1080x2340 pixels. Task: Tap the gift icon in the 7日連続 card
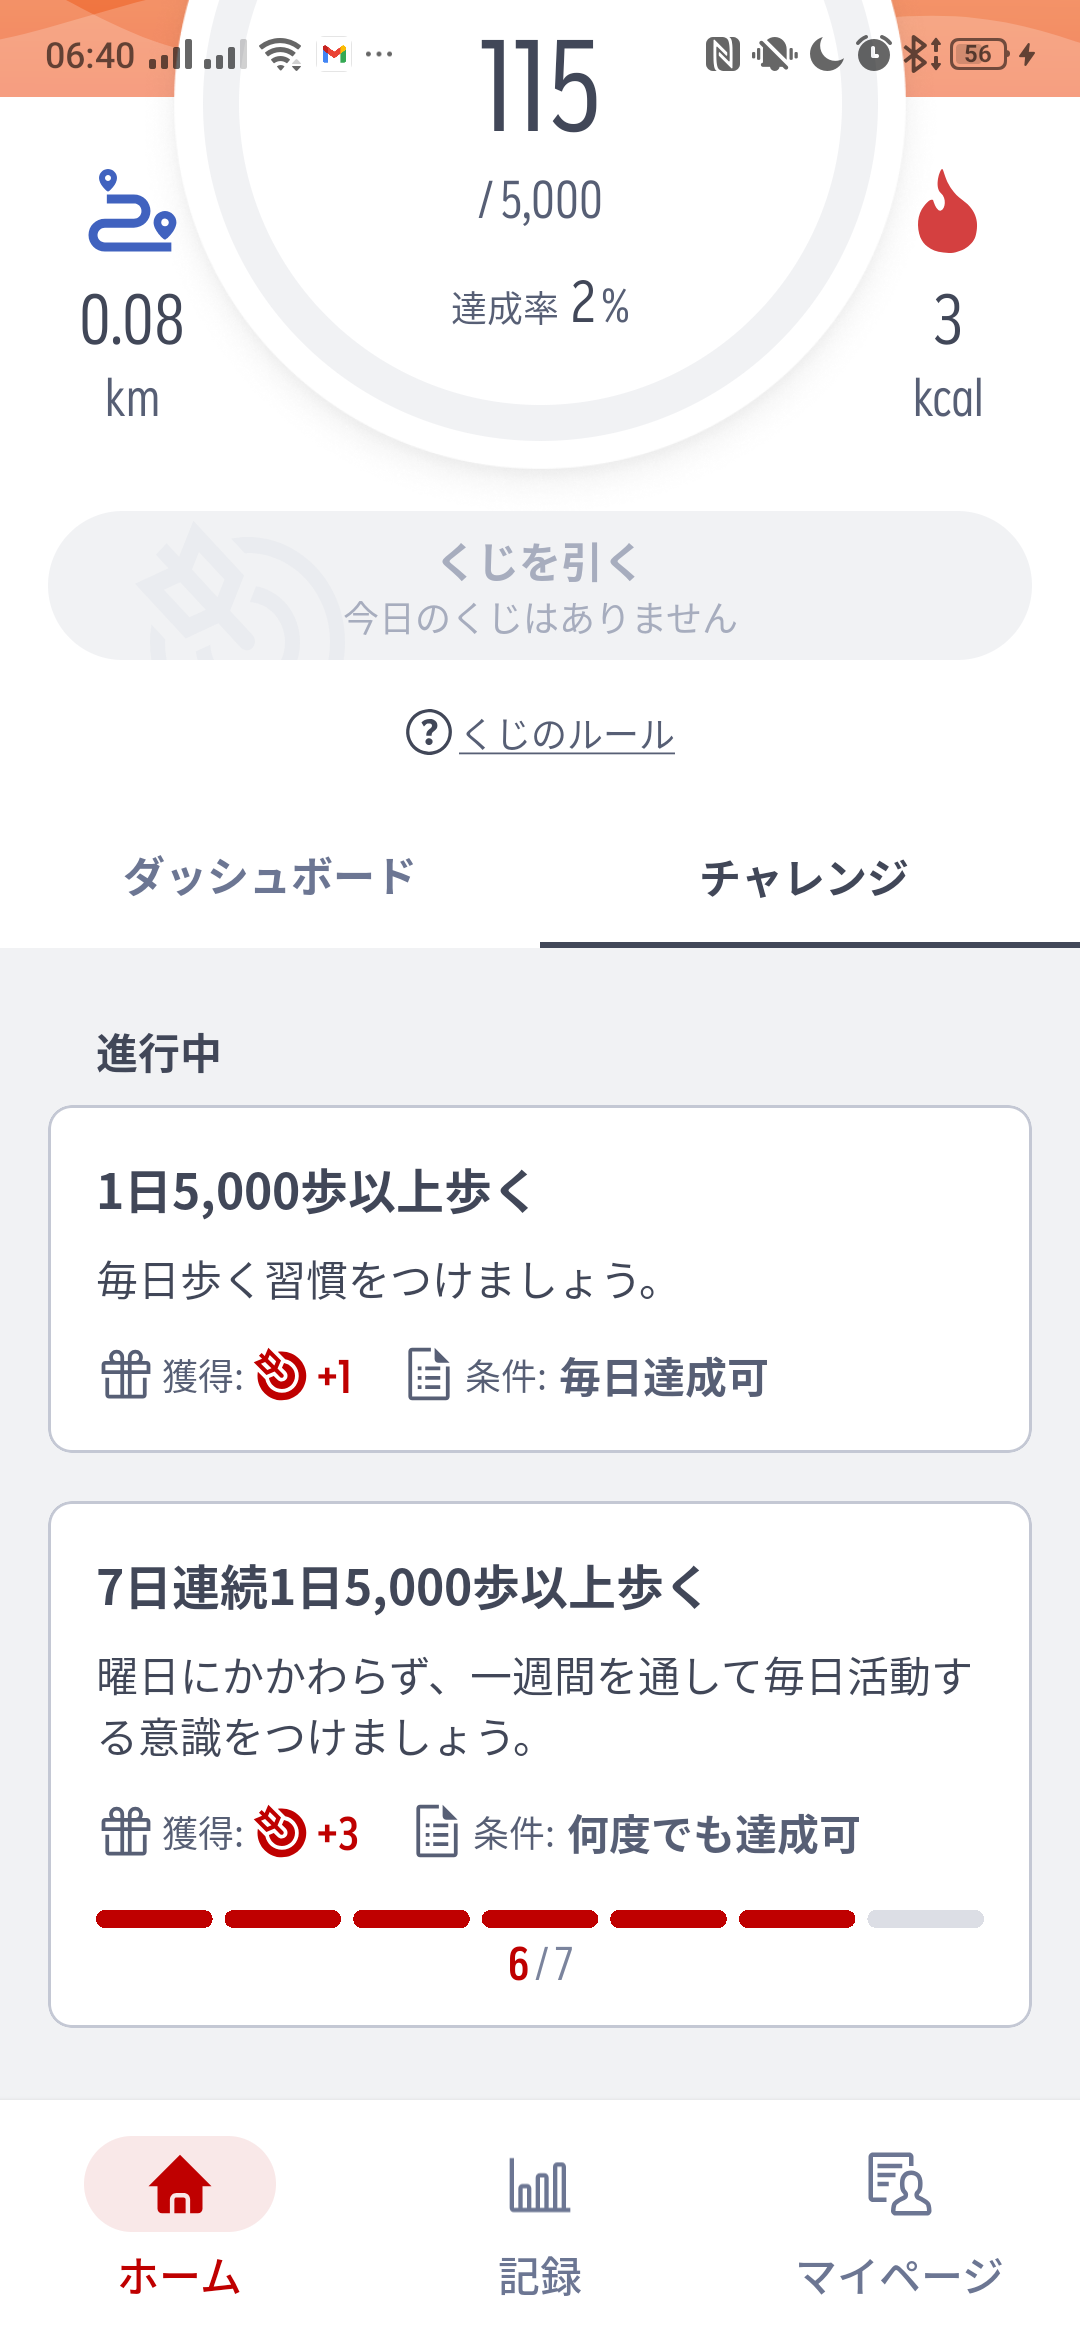coord(126,1831)
